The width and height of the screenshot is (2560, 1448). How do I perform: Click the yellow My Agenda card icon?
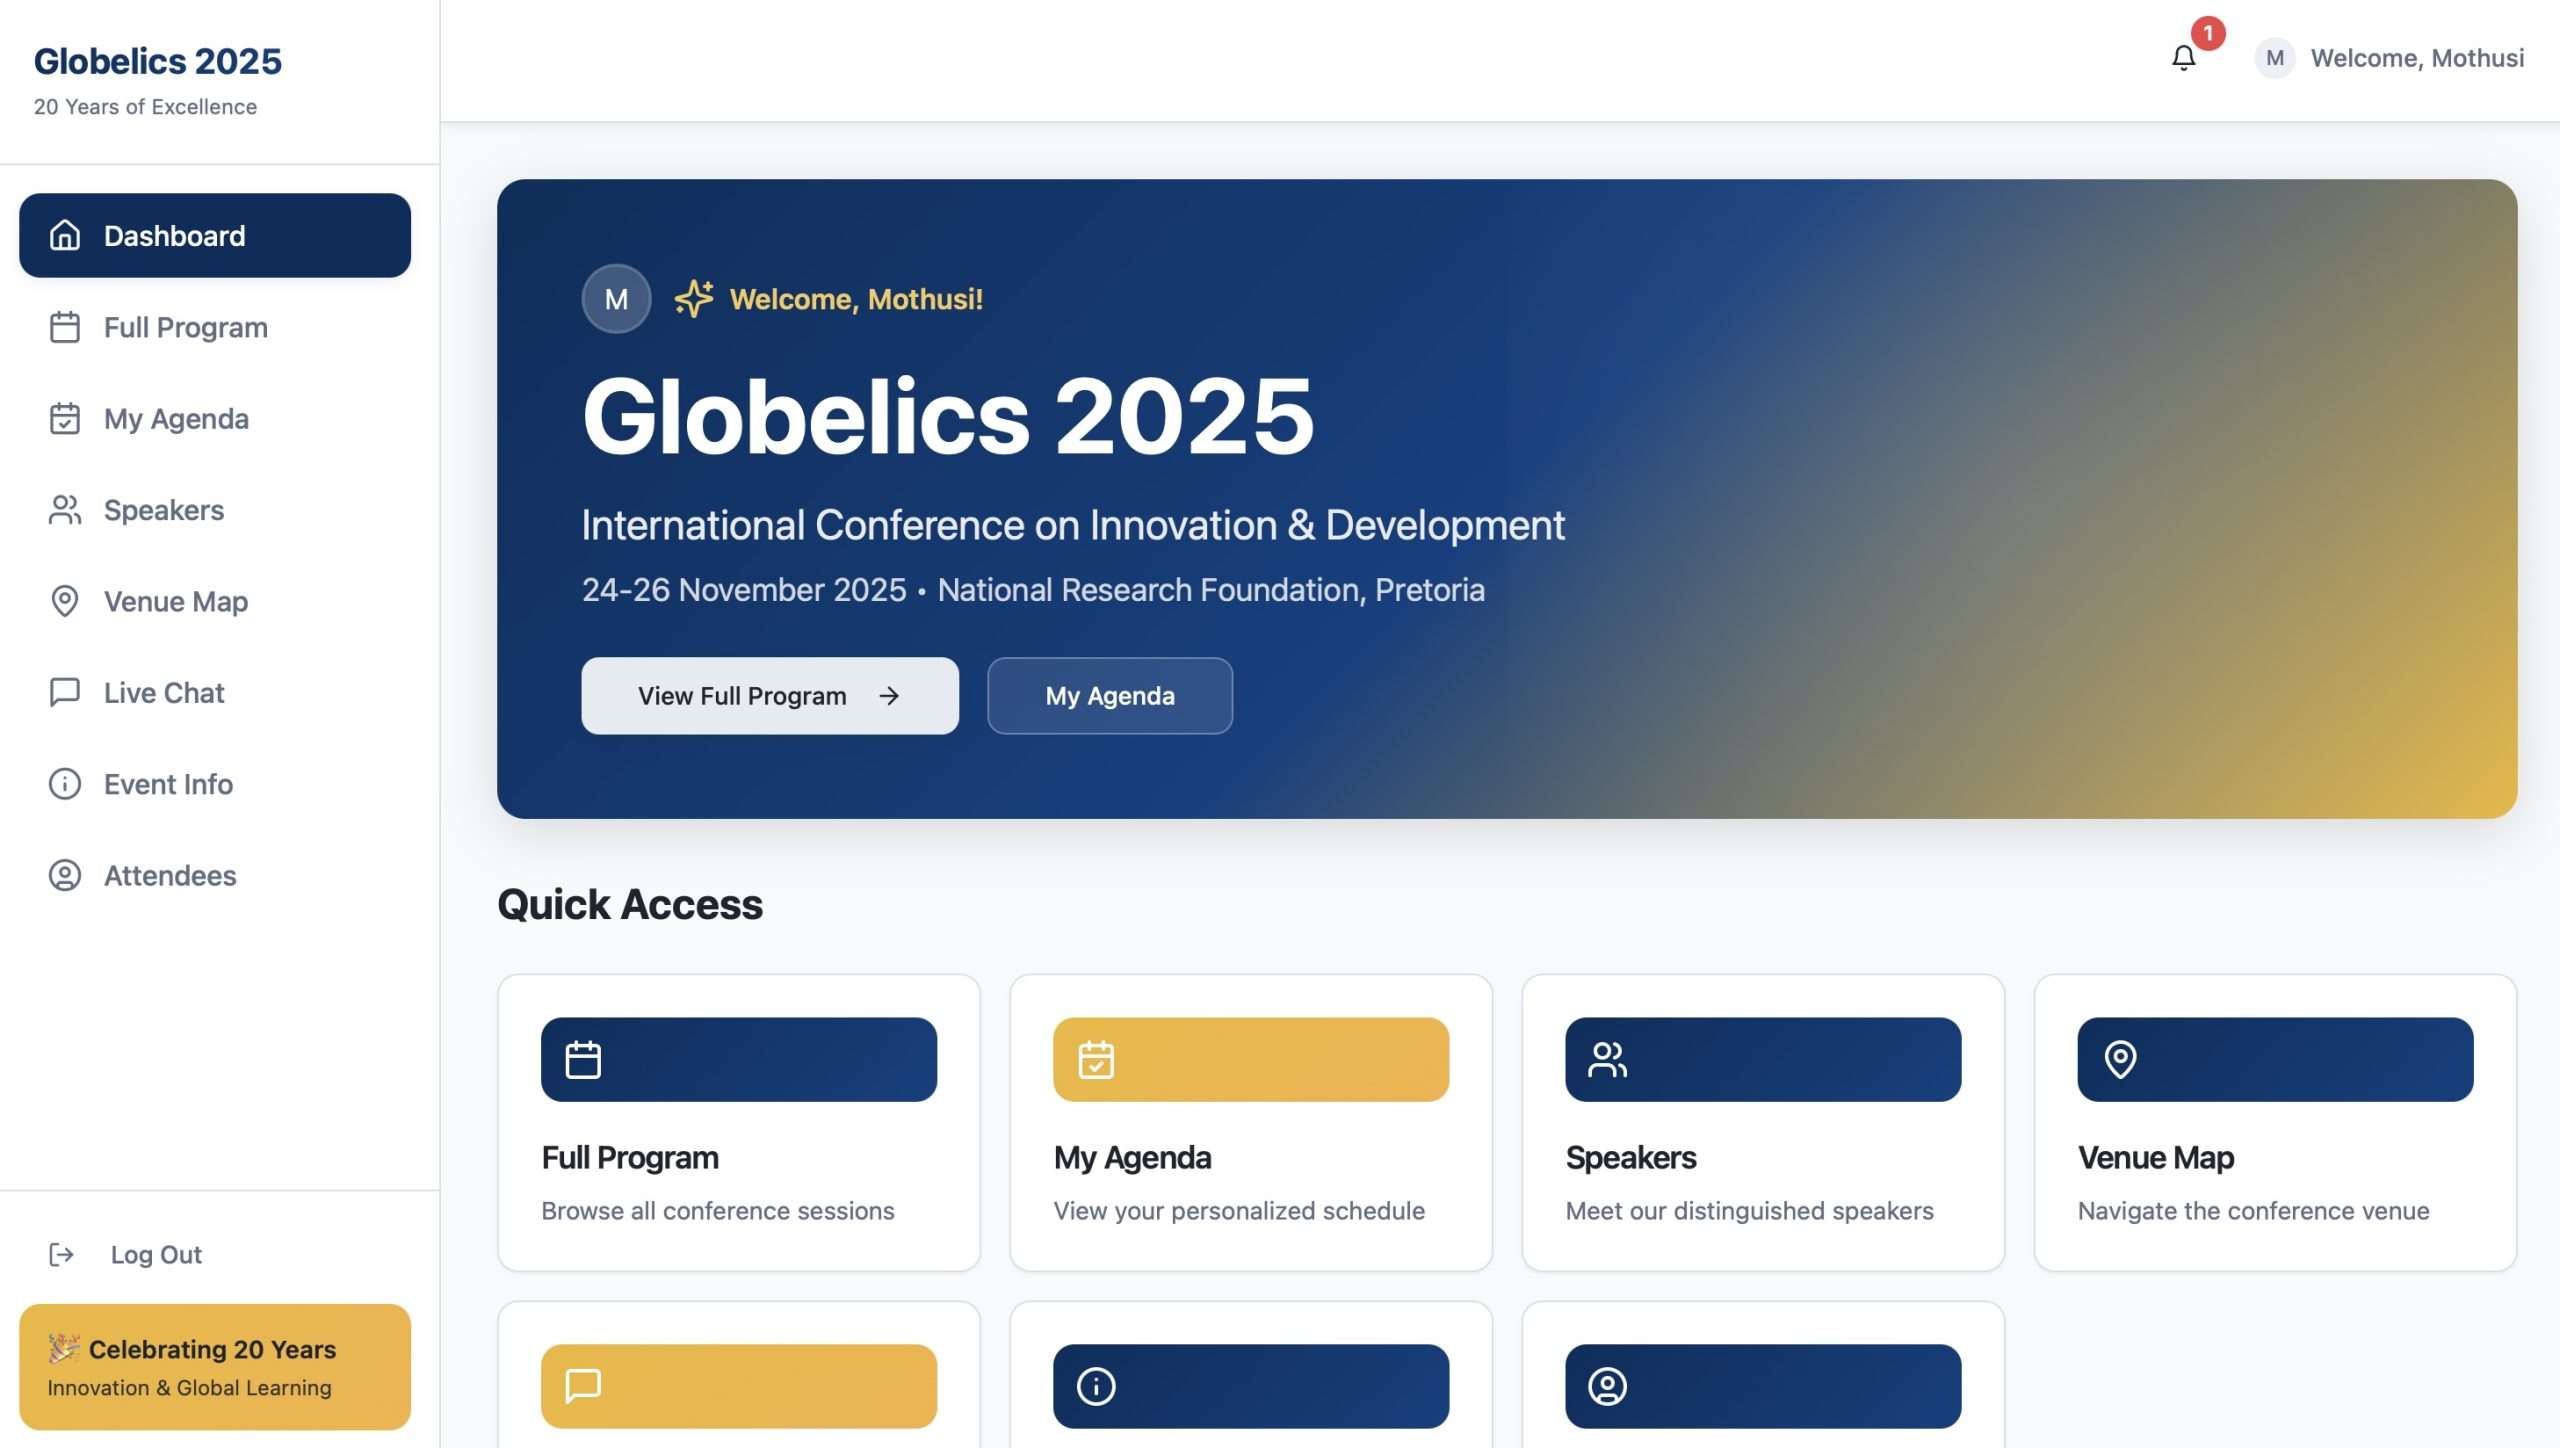point(1096,1060)
